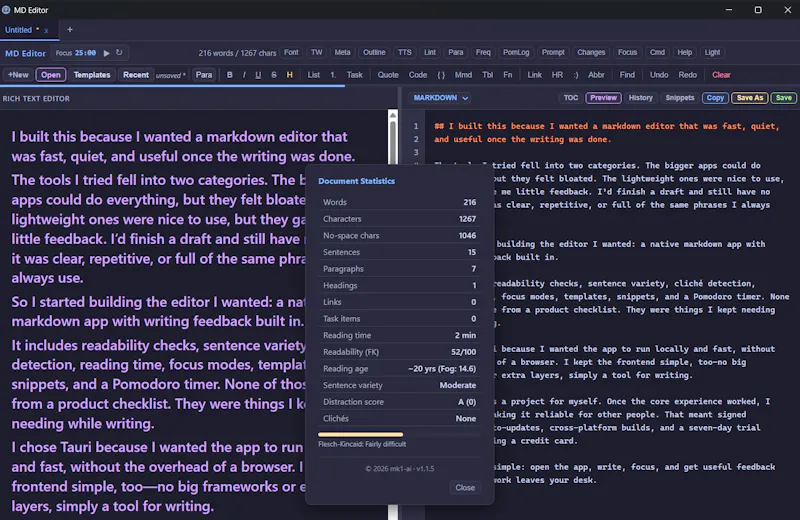
Task: Open the PomLog menu
Action: (x=516, y=53)
